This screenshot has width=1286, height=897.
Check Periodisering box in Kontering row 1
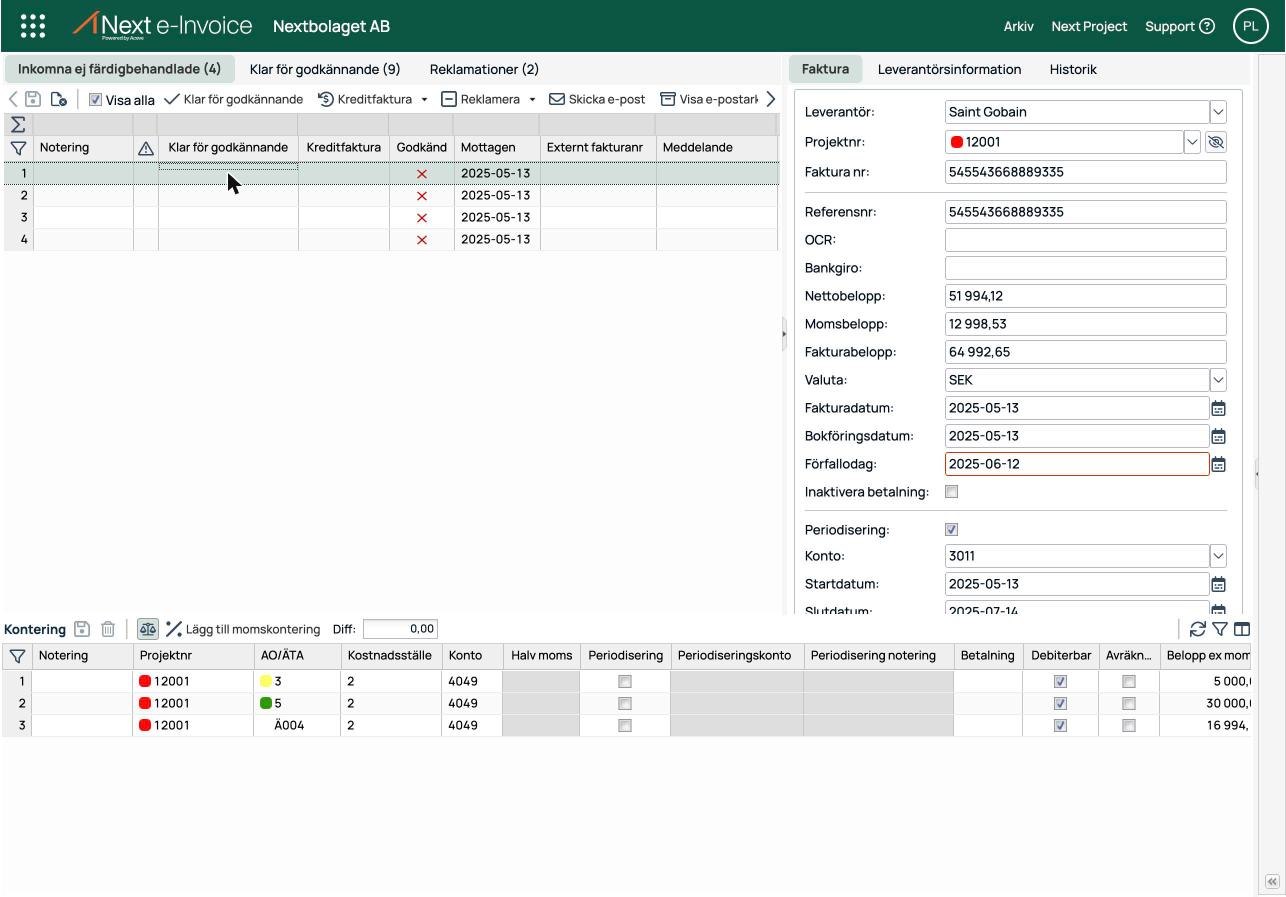click(x=625, y=682)
